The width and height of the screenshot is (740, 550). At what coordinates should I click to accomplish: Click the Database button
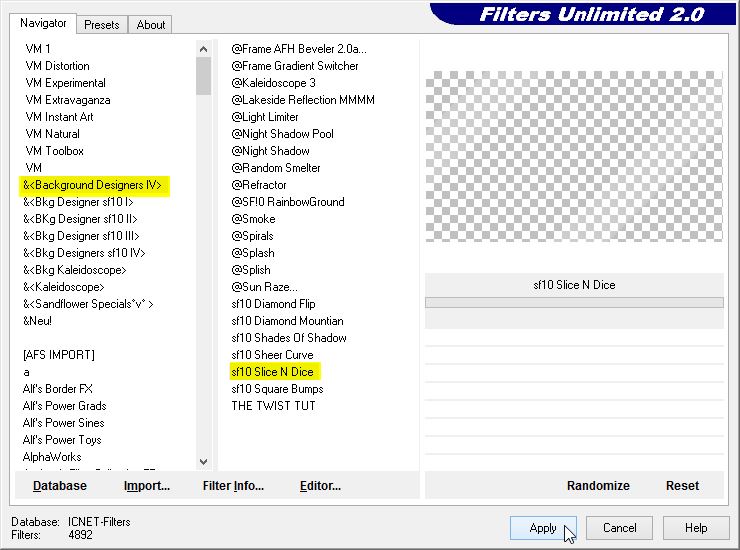[60, 486]
